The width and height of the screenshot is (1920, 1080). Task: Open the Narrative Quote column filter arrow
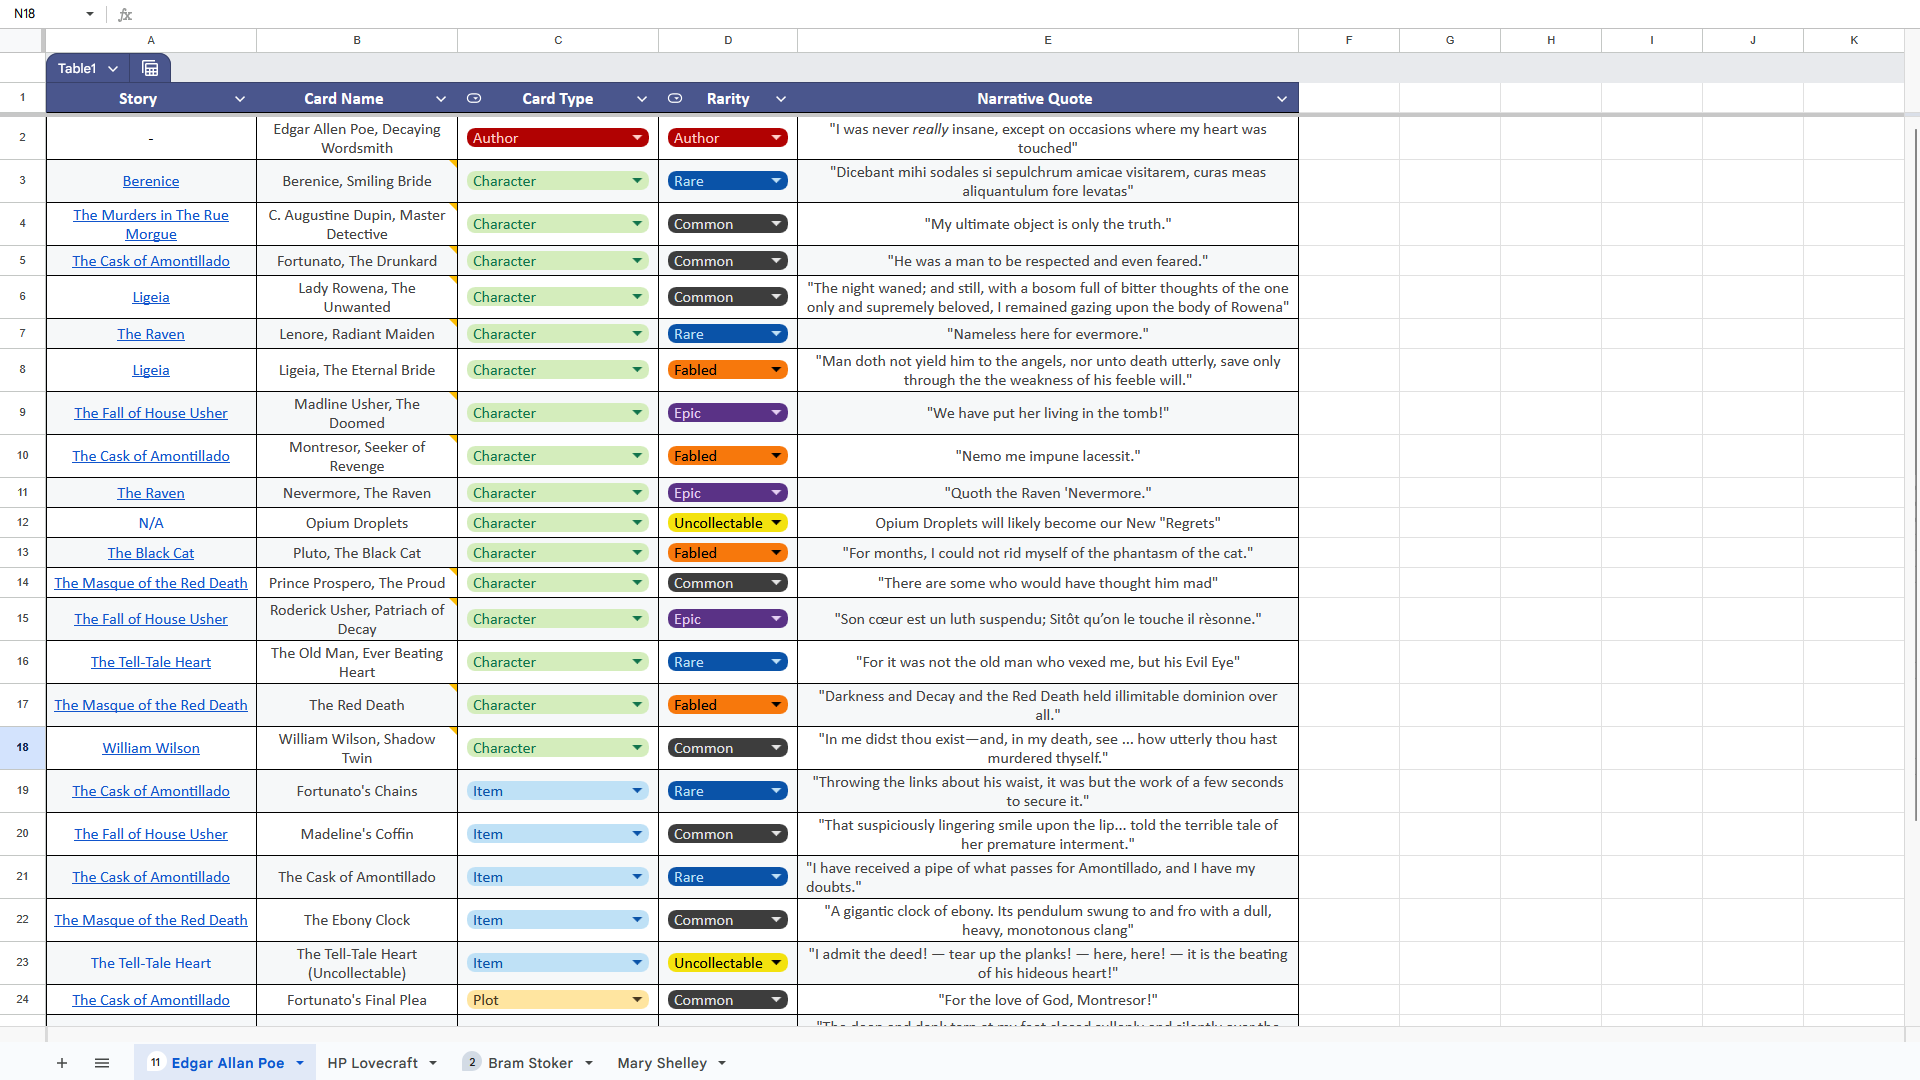coord(1281,99)
